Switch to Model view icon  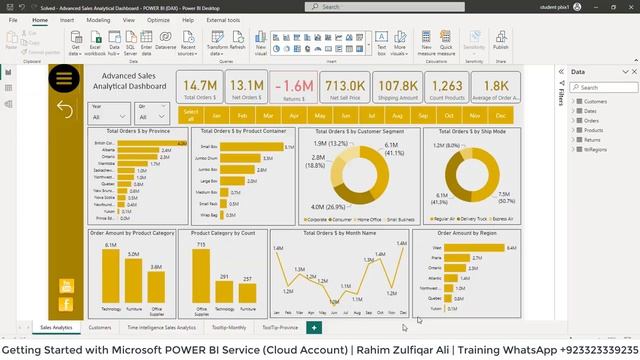pos(8,104)
